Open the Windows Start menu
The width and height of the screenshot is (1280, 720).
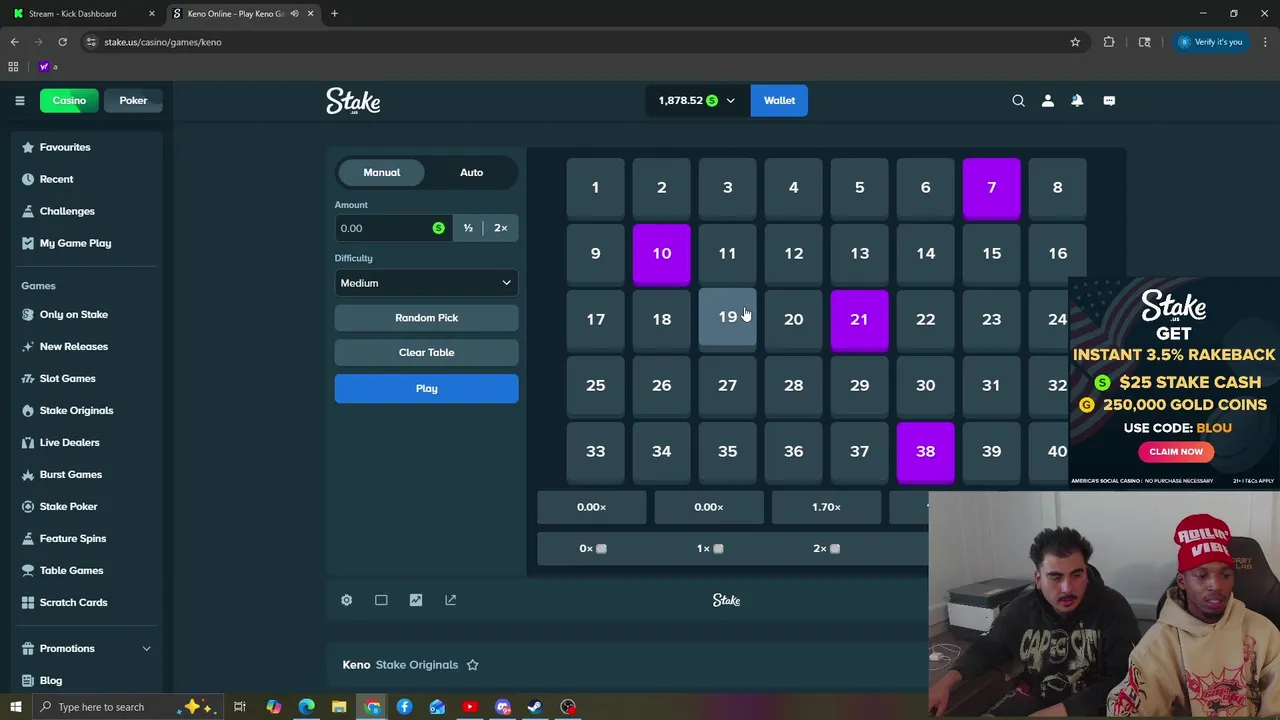coord(15,707)
